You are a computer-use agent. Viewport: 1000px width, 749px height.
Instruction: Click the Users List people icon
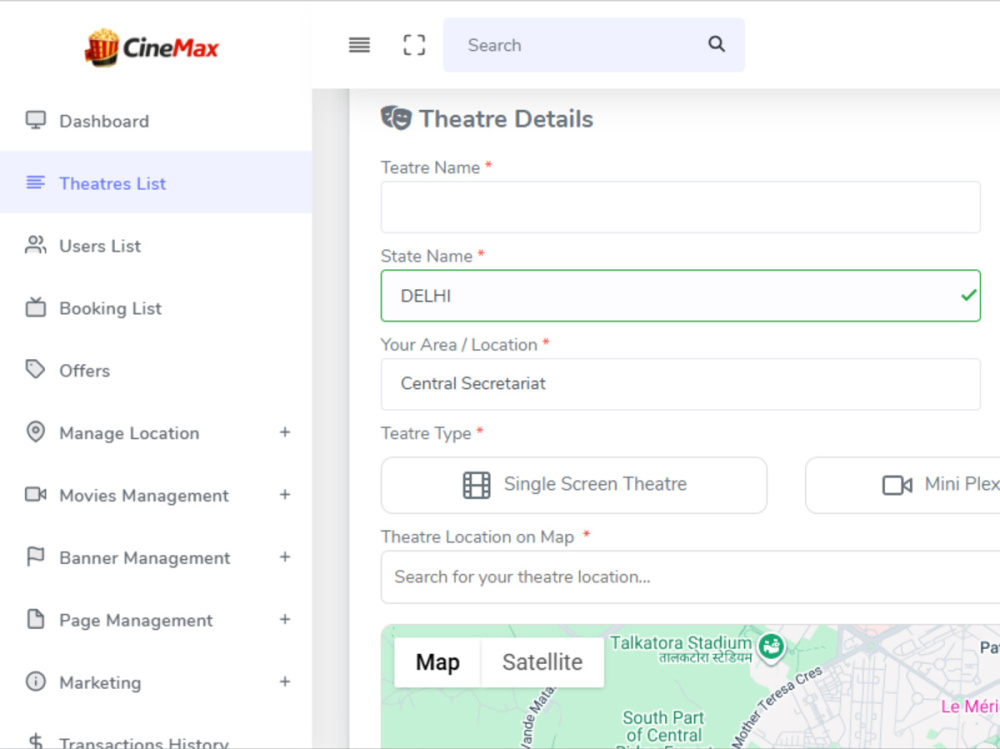coord(36,245)
